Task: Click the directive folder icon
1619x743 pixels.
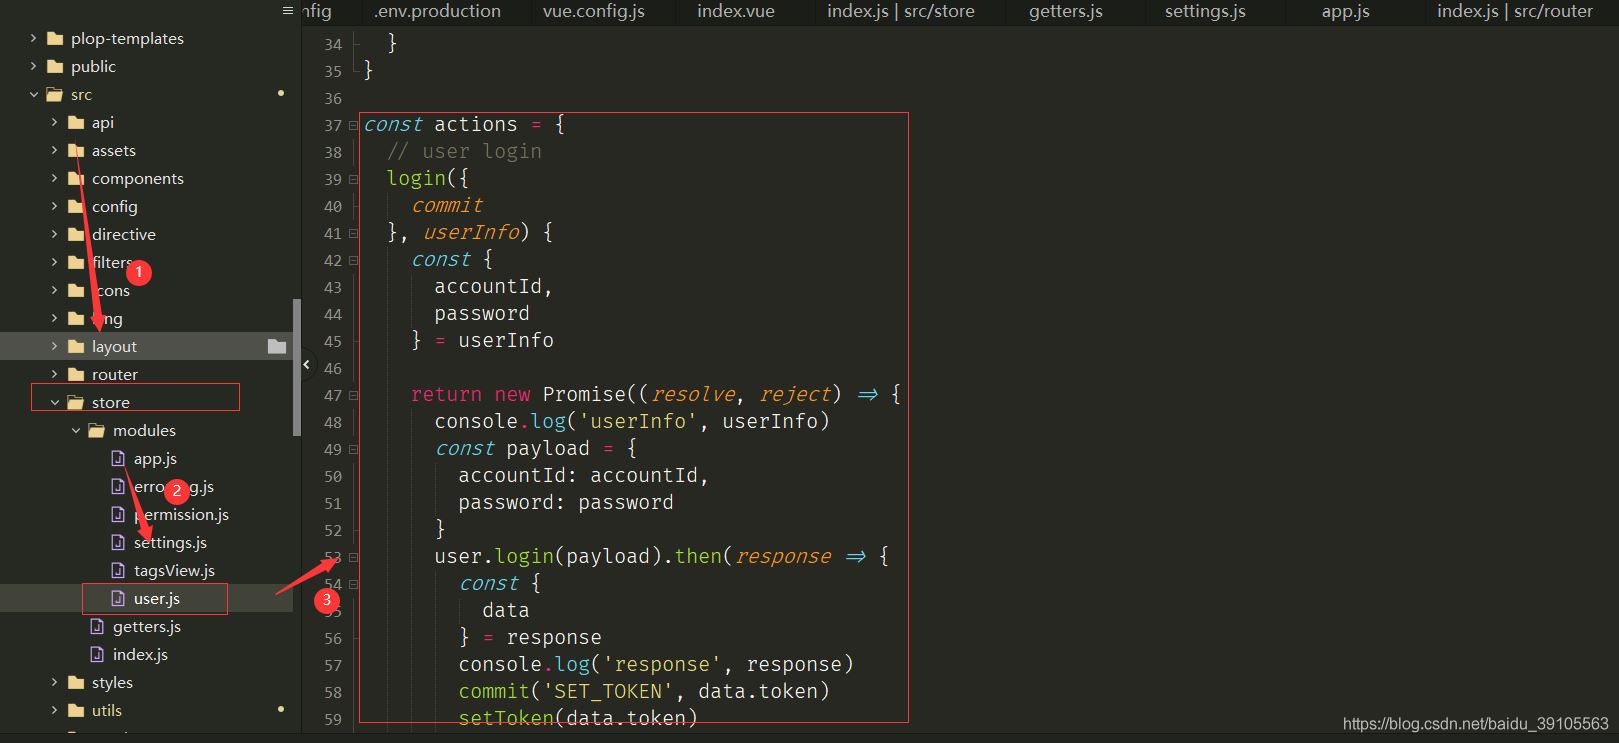Action: [x=76, y=235]
